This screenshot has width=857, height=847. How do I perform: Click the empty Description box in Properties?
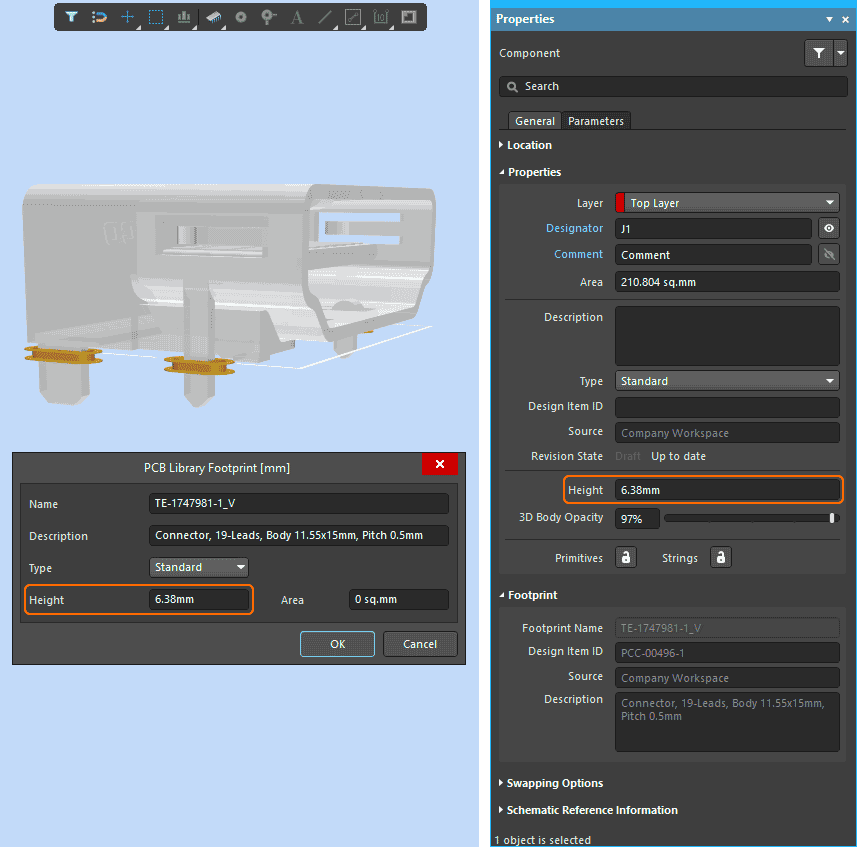click(x=727, y=336)
